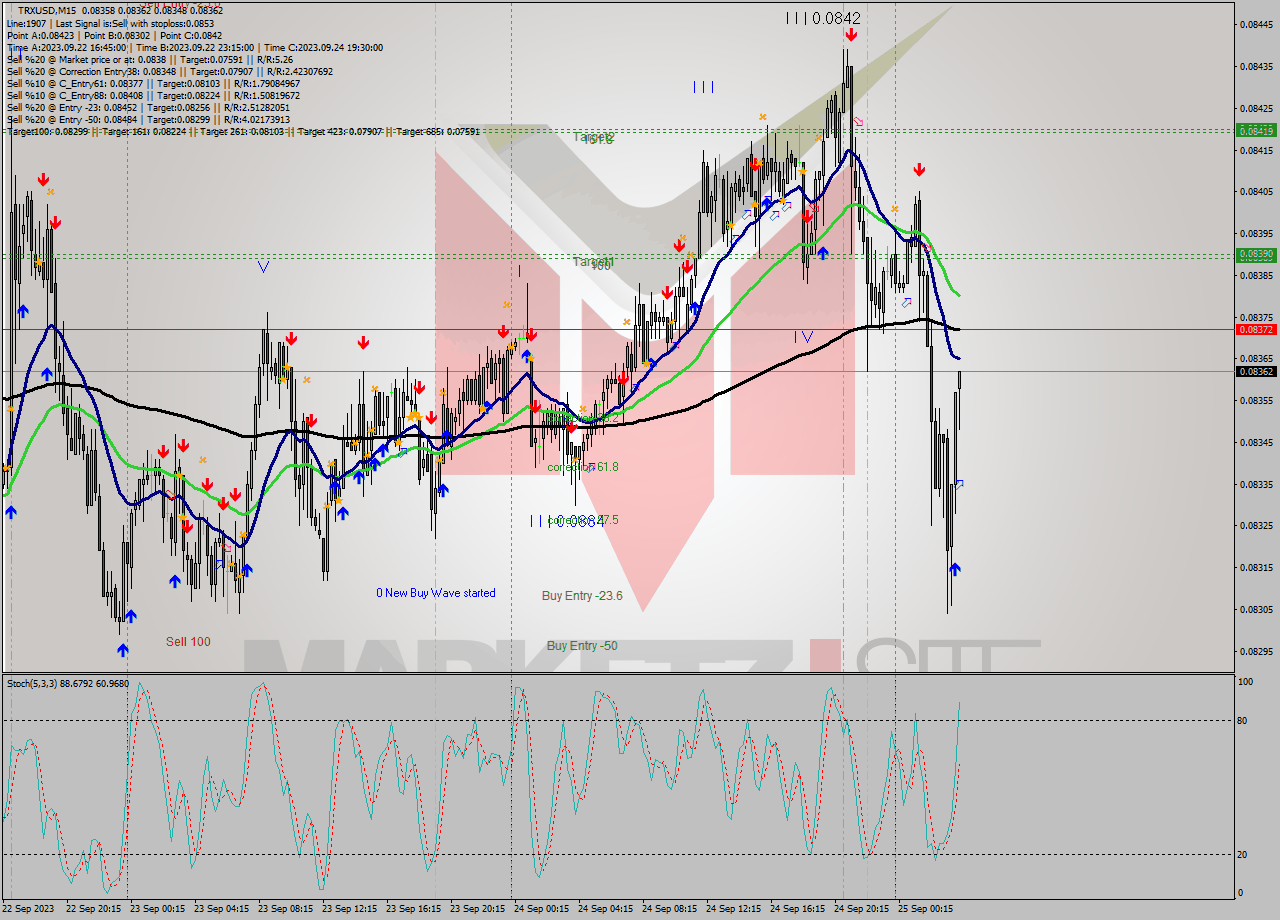This screenshot has width=1280, height=920.
Task: Click the 'Target100: 0.08299' targets line
Action: (243, 131)
